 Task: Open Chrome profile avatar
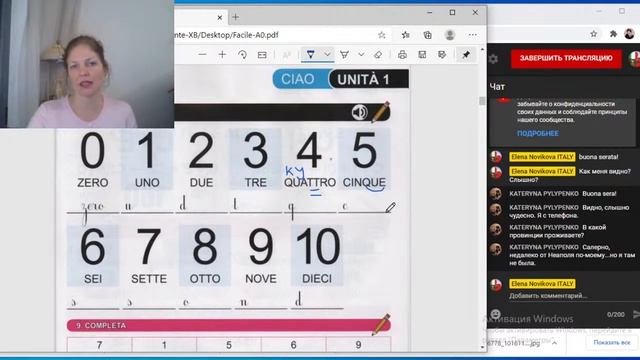[629, 34]
